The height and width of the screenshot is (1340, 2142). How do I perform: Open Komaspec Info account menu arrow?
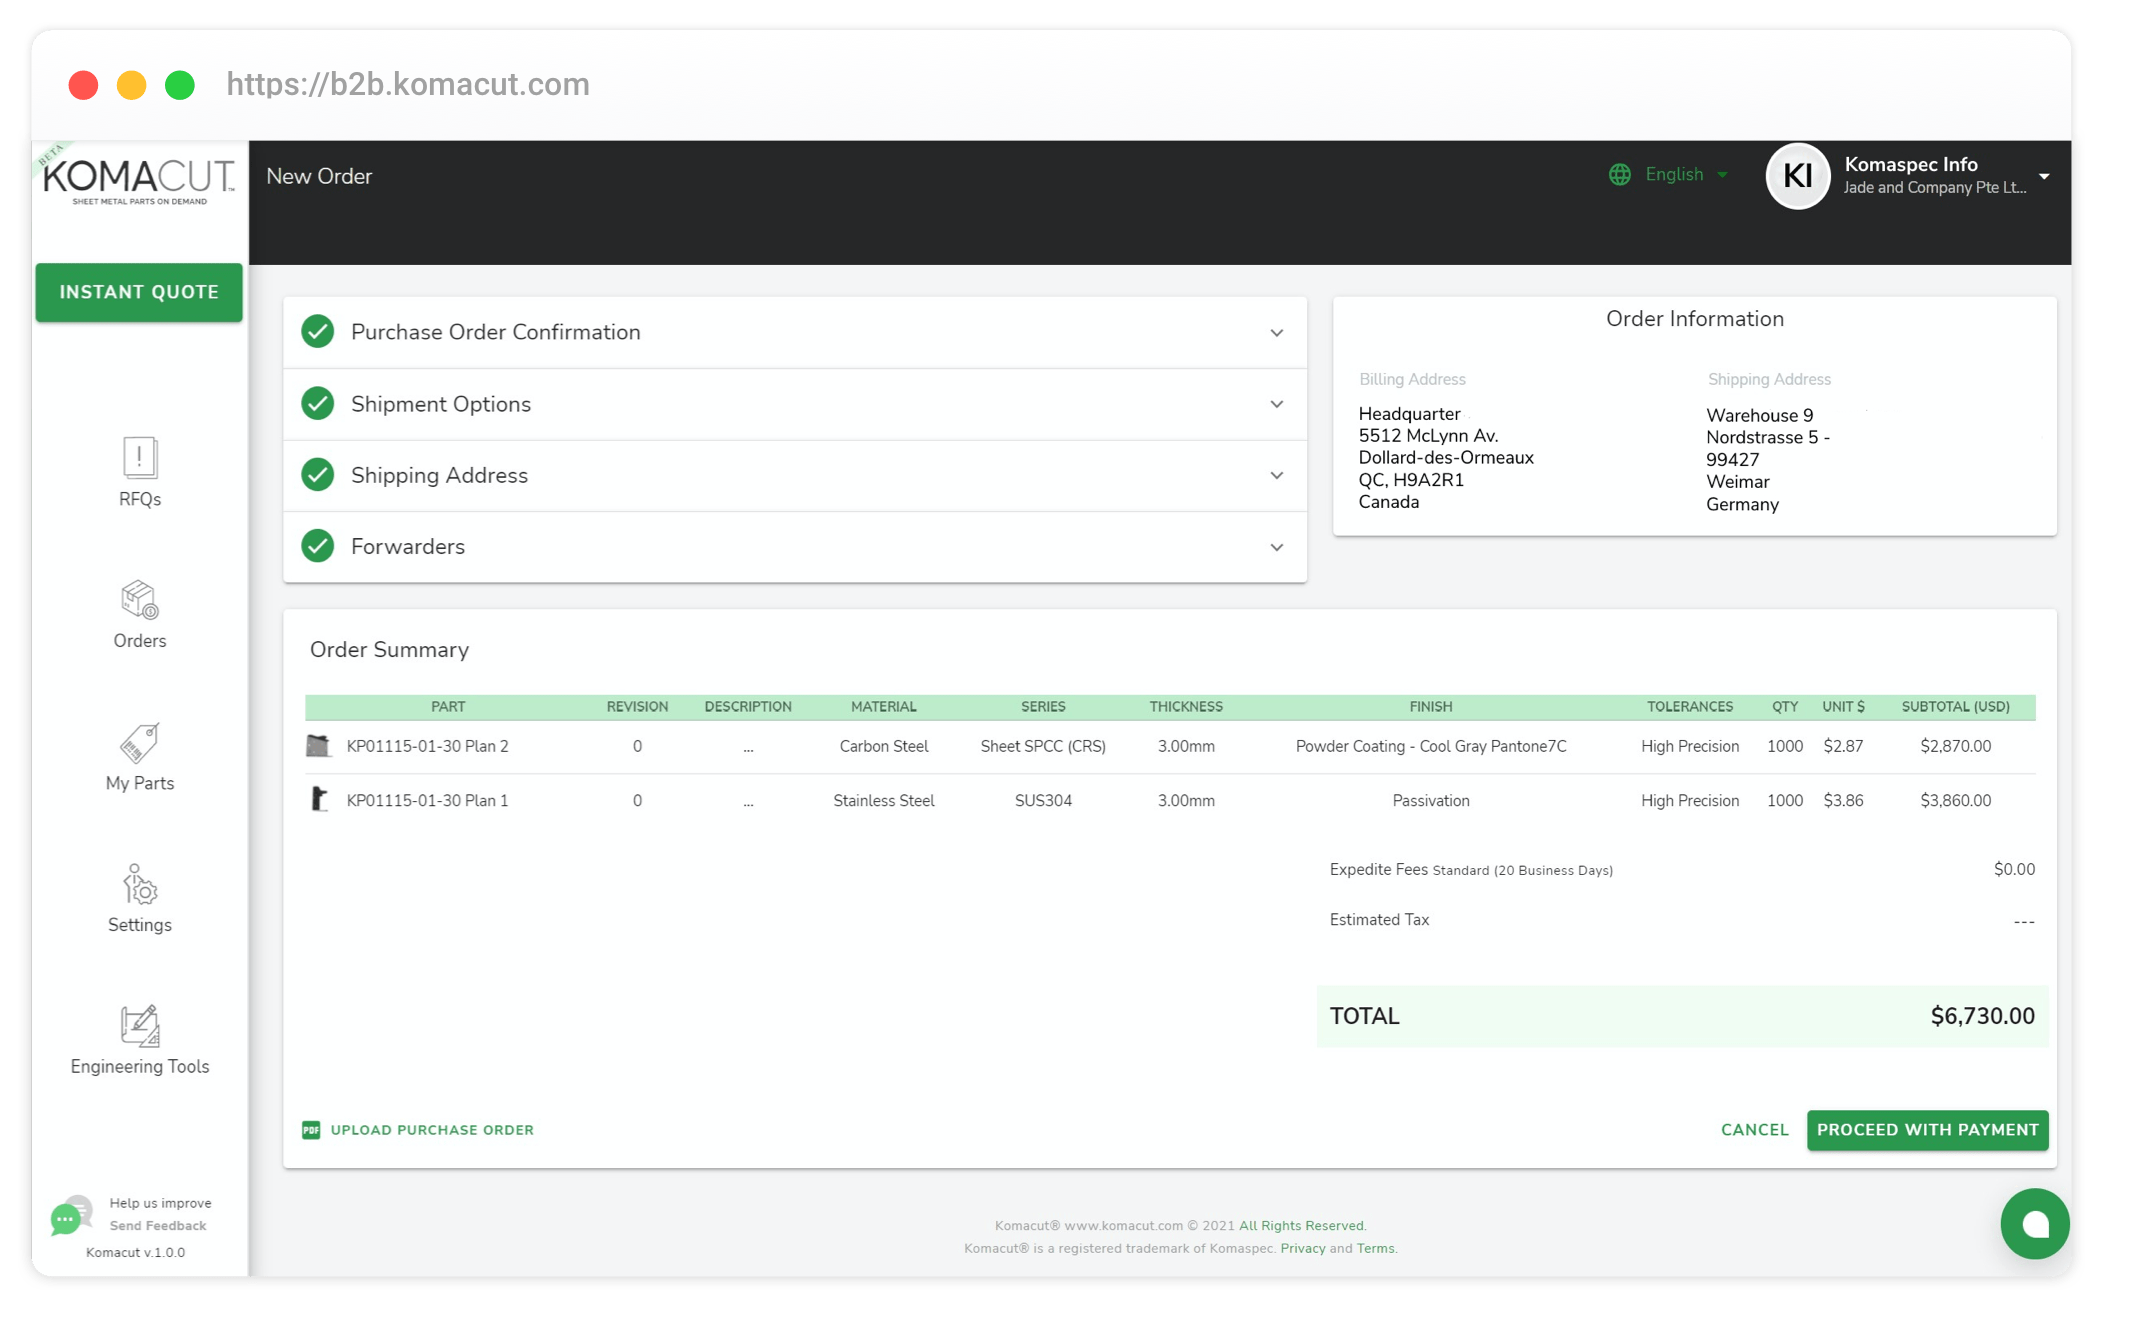pos(2044,176)
